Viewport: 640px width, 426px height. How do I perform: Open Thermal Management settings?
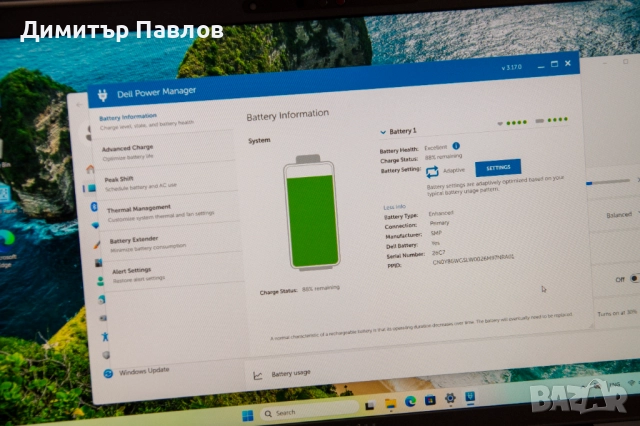[169, 213]
